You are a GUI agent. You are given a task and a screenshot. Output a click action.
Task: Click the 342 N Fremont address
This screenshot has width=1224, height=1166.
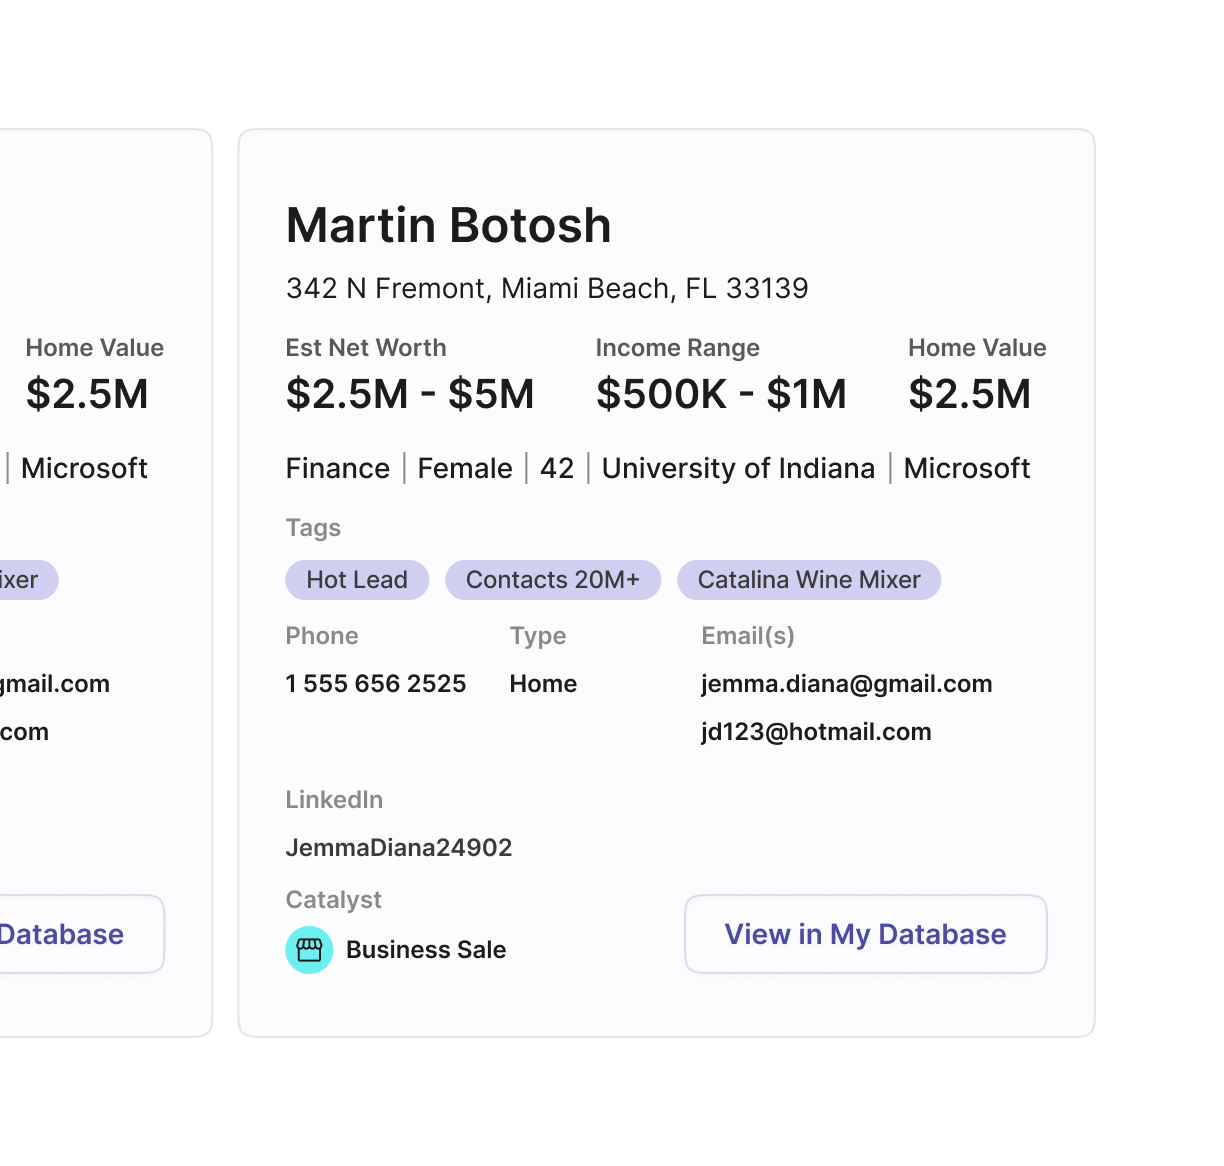click(547, 289)
